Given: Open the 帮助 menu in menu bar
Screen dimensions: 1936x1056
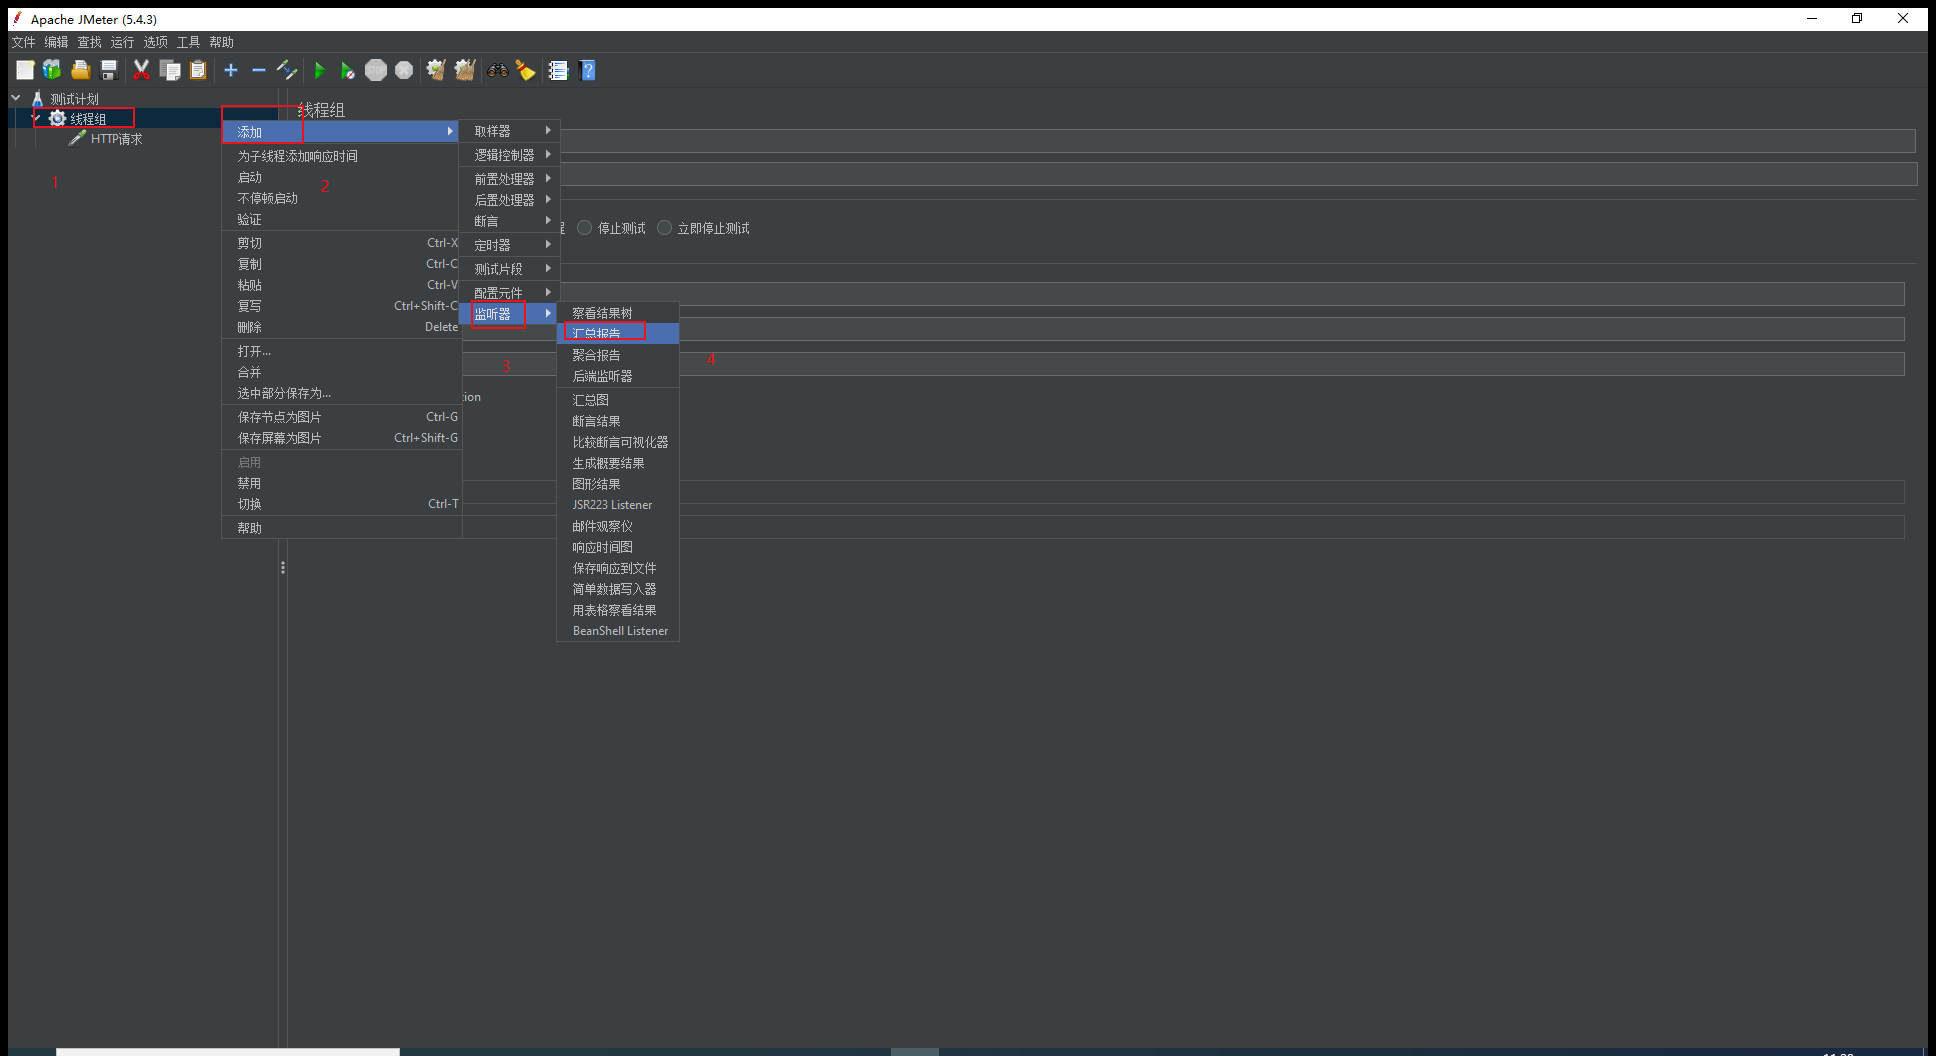Looking at the screenshot, I should pos(221,42).
